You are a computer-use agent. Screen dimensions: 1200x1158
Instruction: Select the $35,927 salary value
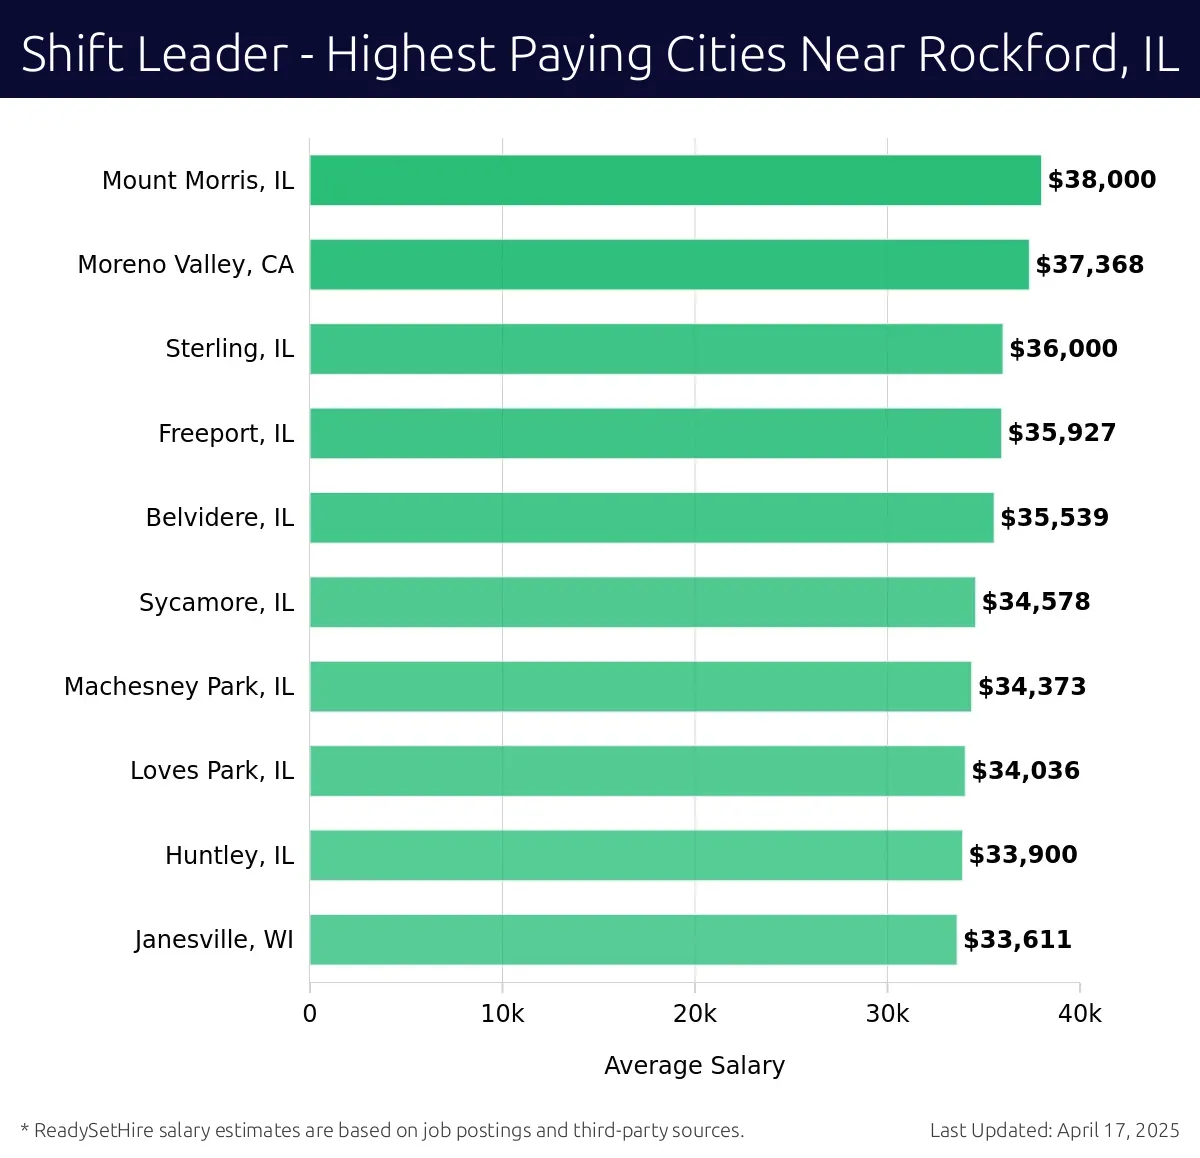[1062, 433]
